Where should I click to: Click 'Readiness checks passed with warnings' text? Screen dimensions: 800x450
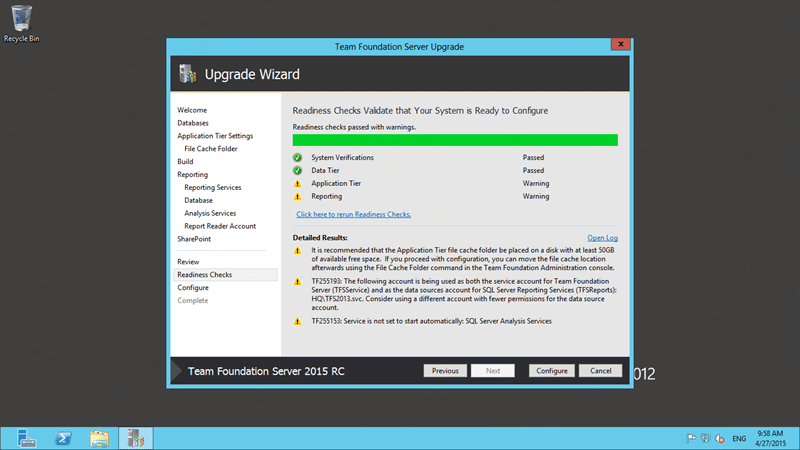point(354,127)
